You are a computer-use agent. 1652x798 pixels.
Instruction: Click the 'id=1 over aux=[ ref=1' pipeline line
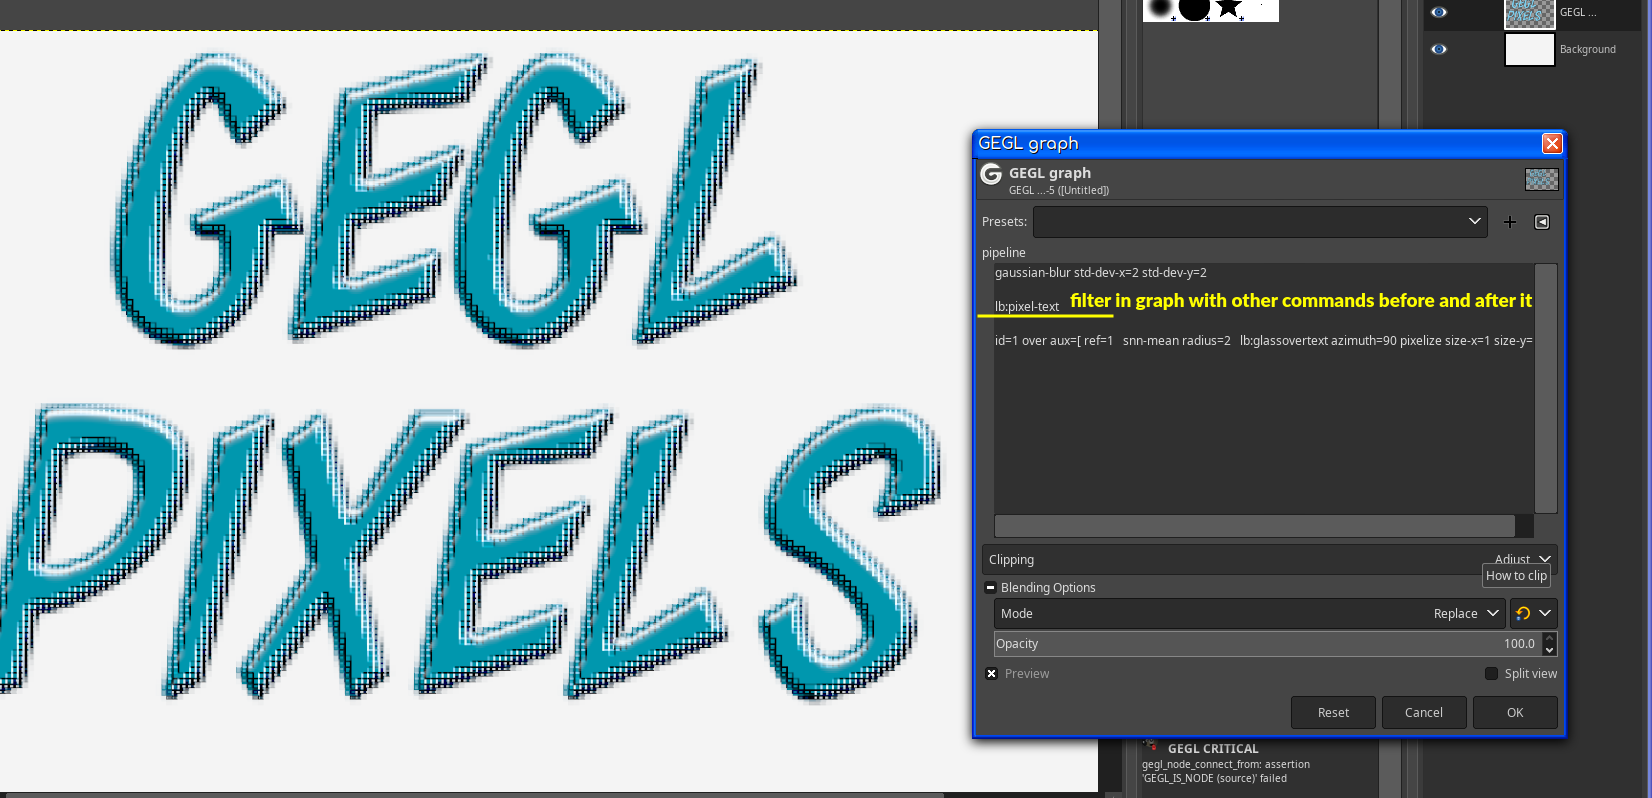click(x=1263, y=341)
